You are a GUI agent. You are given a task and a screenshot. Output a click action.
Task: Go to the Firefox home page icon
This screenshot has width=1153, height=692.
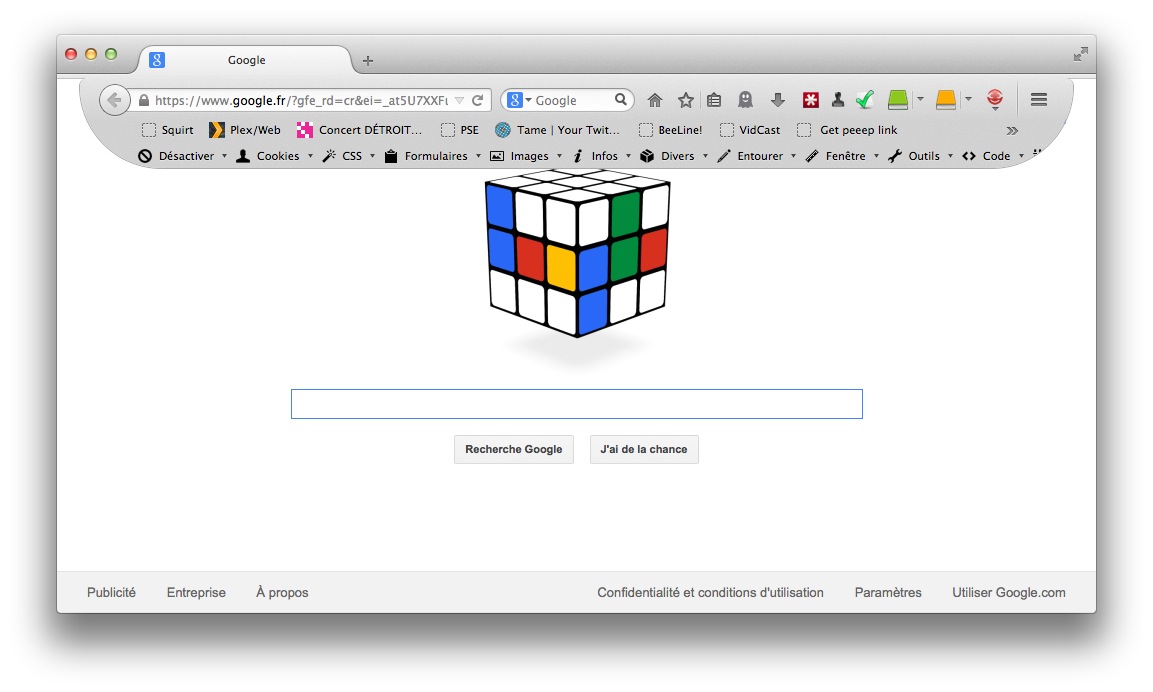[x=654, y=100]
